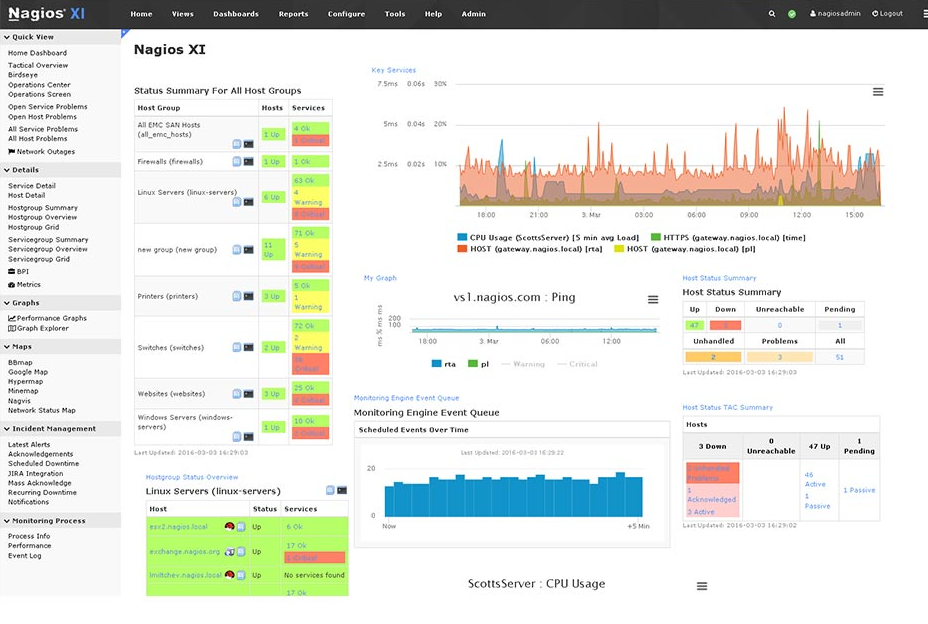This screenshot has width=928, height=624.
Task: Click the service status icon next to Firewalls group
Action: tap(237, 161)
